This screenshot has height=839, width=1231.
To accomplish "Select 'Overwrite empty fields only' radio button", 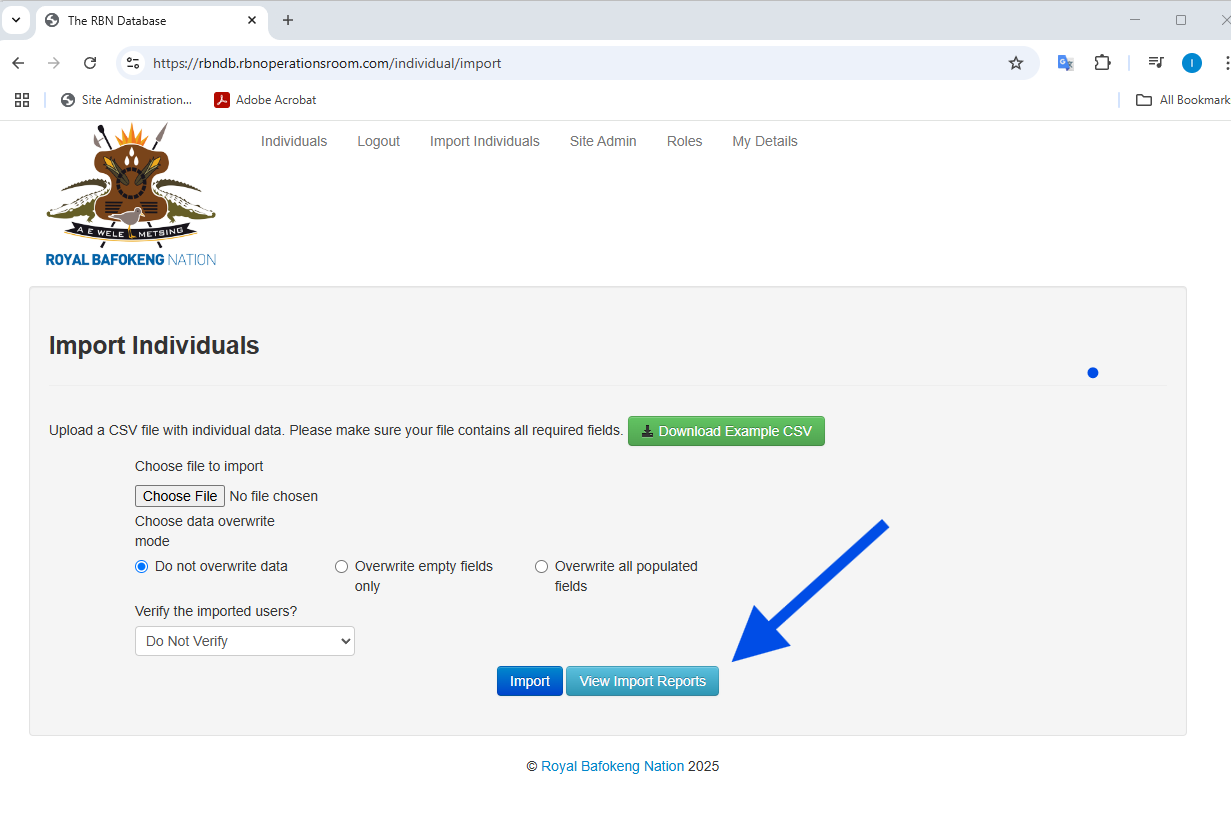I will pyautogui.click(x=341, y=567).
